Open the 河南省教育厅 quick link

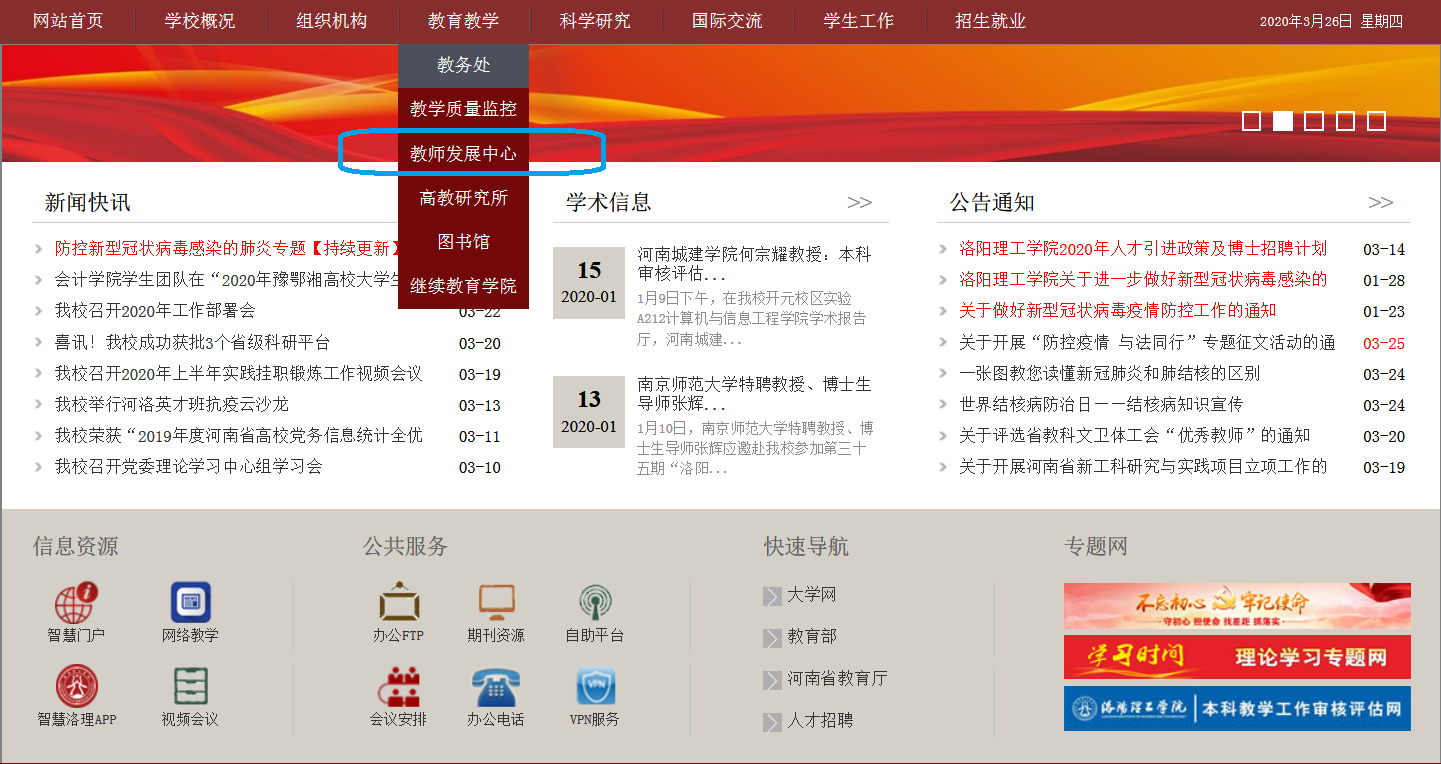point(836,679)
